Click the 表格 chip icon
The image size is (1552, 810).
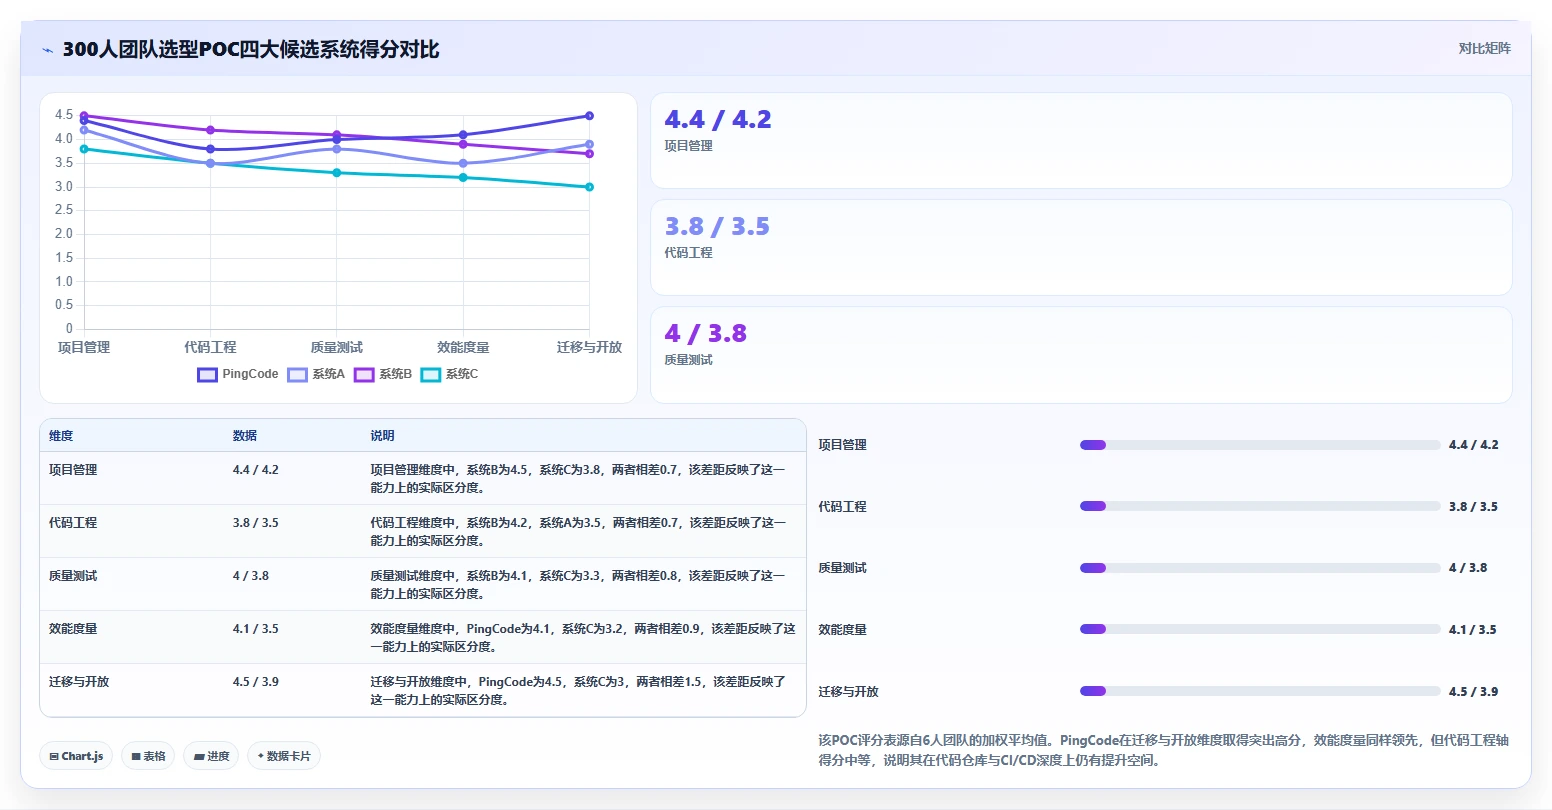pyautogui.click(x=136, y=756)
